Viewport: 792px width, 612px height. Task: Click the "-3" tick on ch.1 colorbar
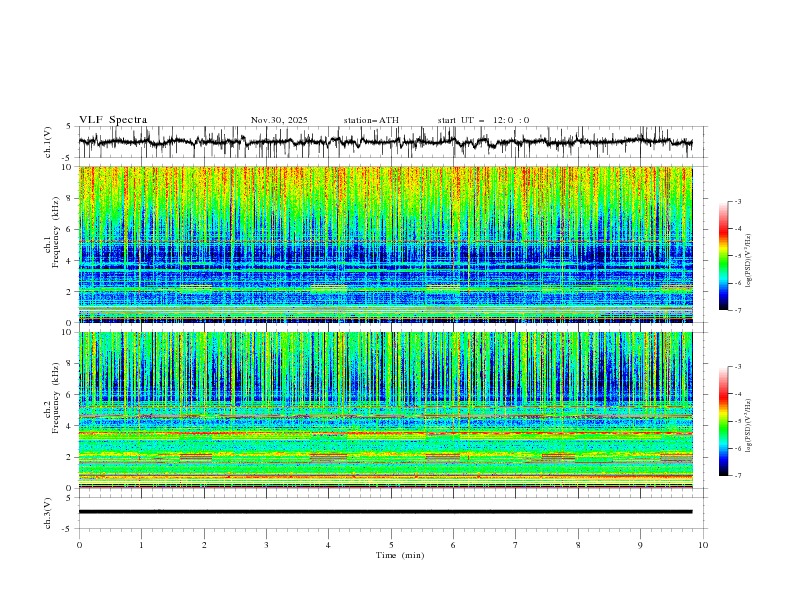coord(738,201)
